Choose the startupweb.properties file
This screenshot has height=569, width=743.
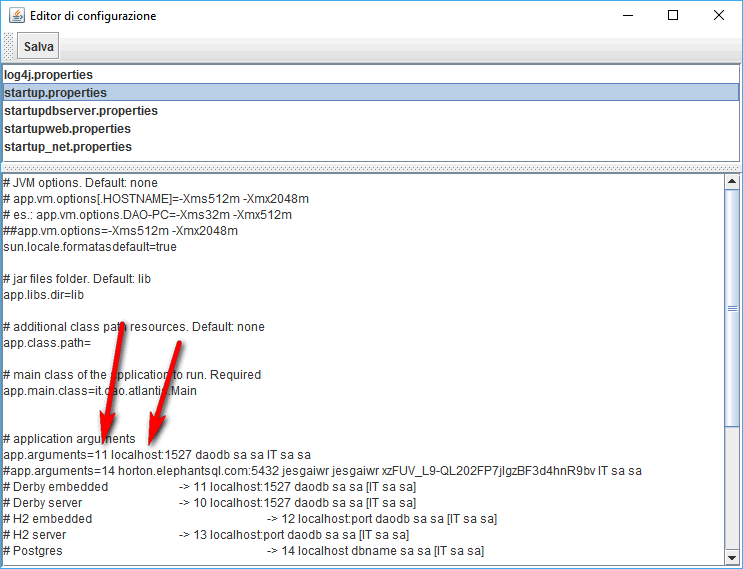(x=371, y=128)
